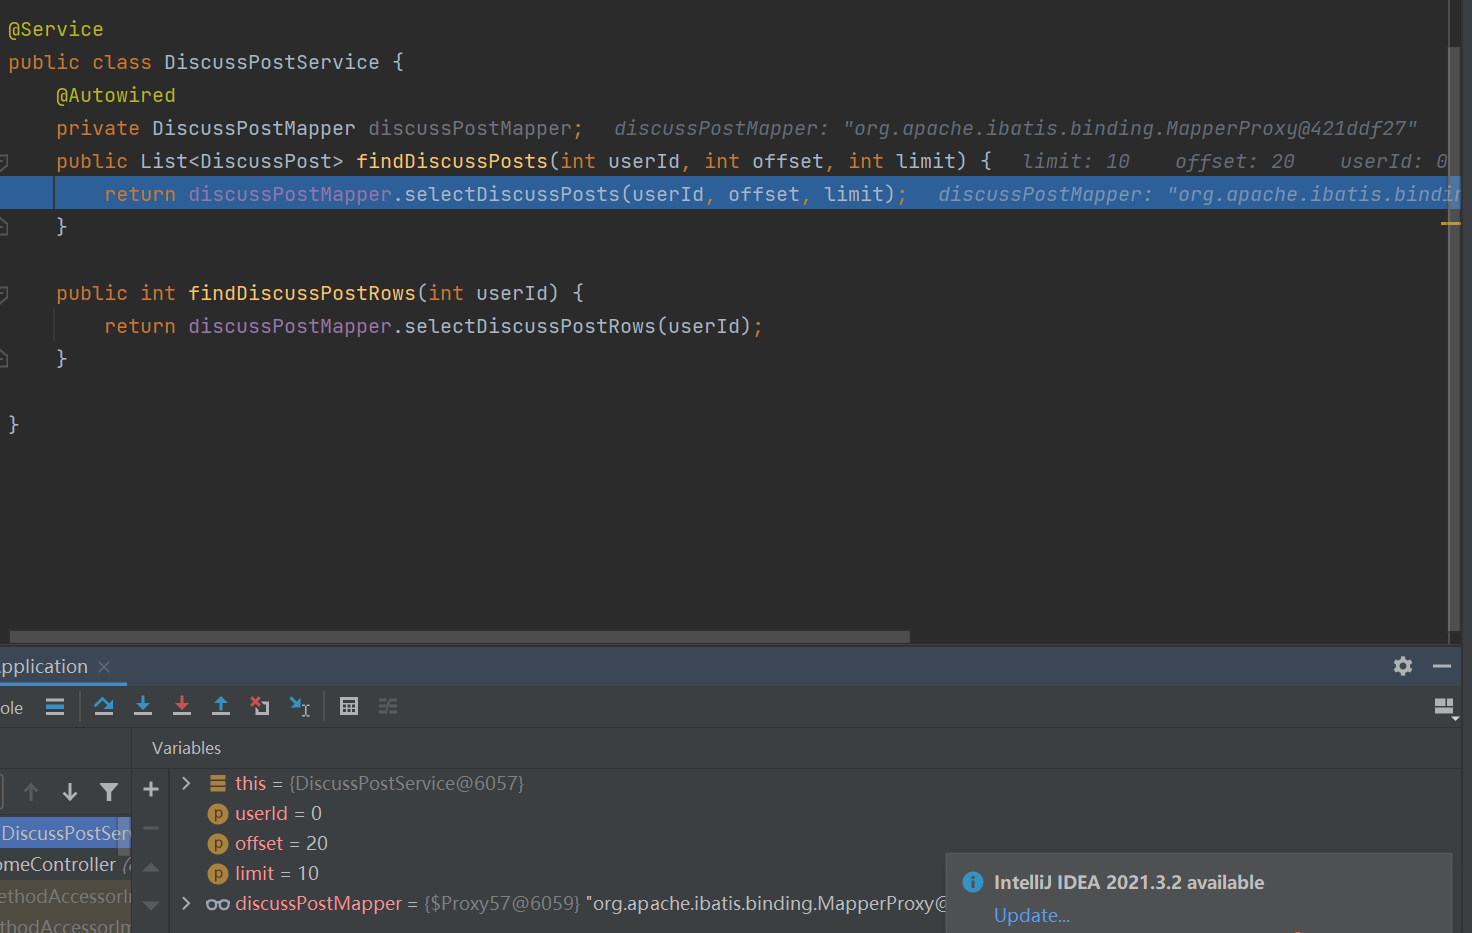Click findDiscussPostRows method name in the editor
The image size is (1472, 933).
302,293
